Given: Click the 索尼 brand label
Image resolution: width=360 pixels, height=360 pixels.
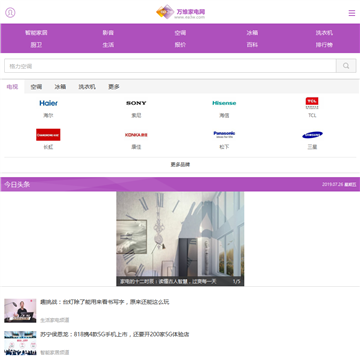Looking at the screenshot, I should point(136,115).
